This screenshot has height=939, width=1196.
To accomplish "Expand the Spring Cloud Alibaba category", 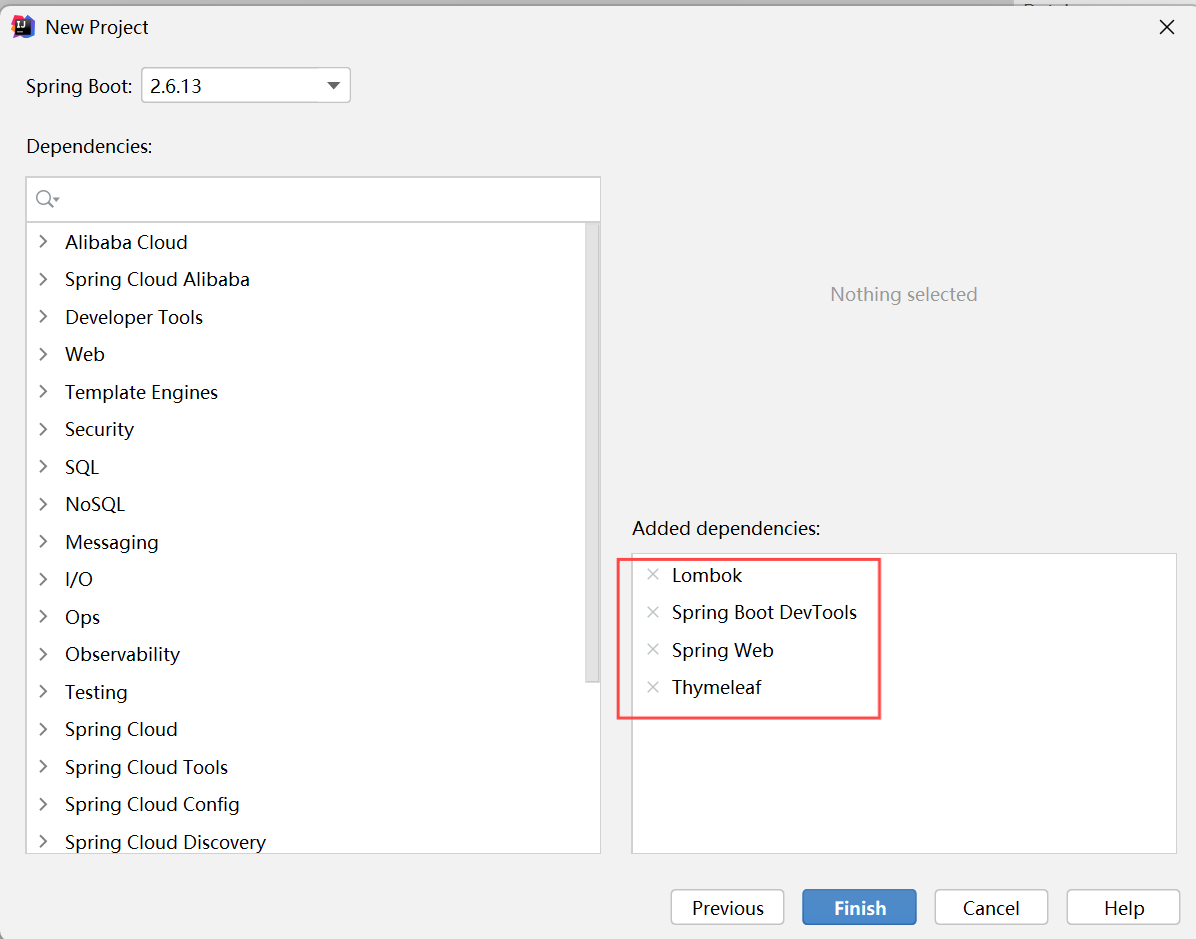I will click(x=43, y=279).
